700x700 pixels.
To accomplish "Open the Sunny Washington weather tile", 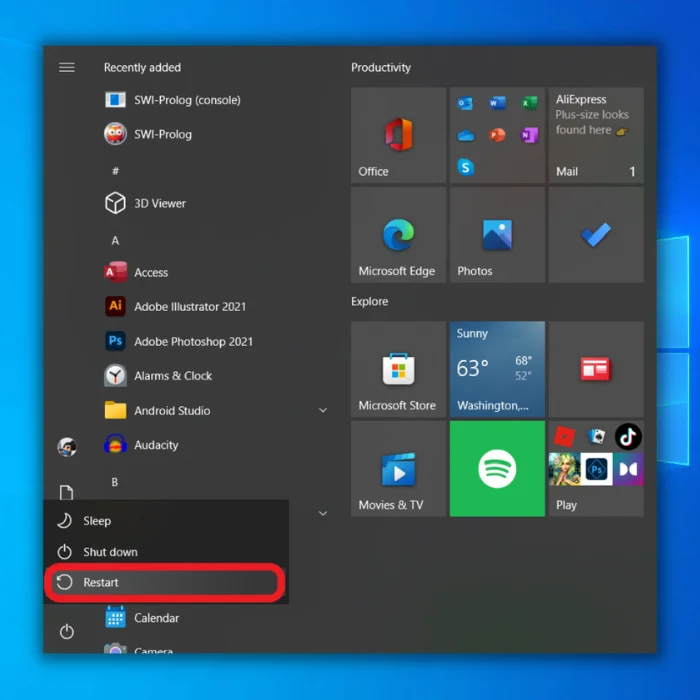I will click(x=497, y=369).
